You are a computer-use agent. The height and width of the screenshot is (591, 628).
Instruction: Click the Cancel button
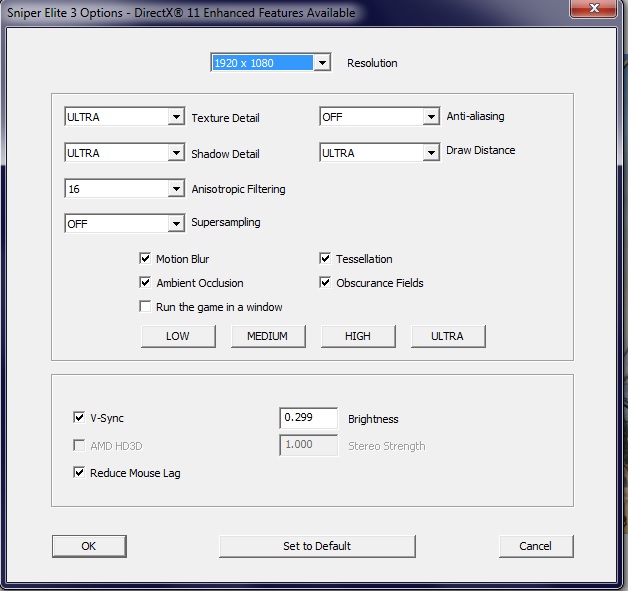[536, 546]
